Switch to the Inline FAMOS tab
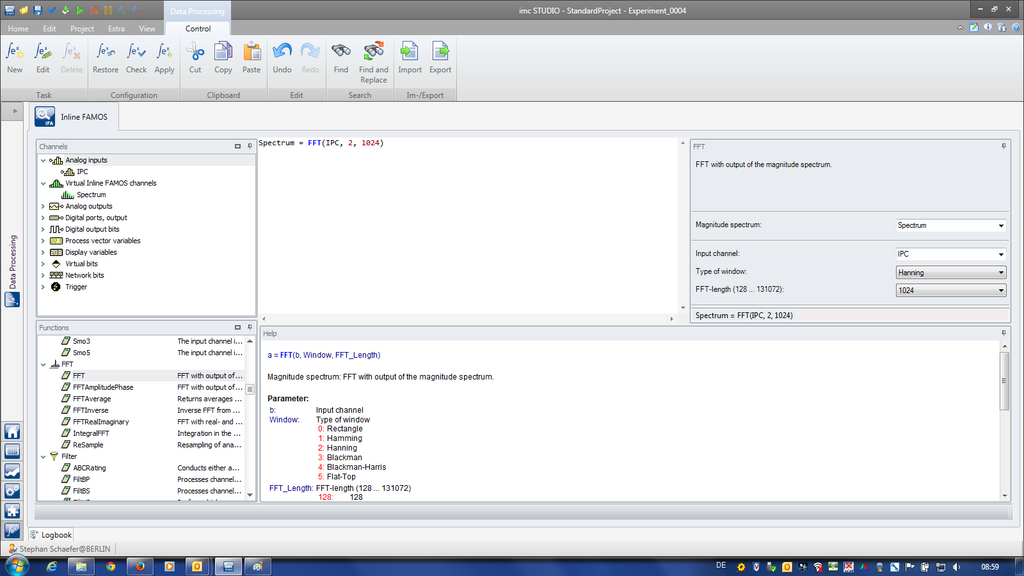Screen dimensions: 1024x576 tap(76, 117)
